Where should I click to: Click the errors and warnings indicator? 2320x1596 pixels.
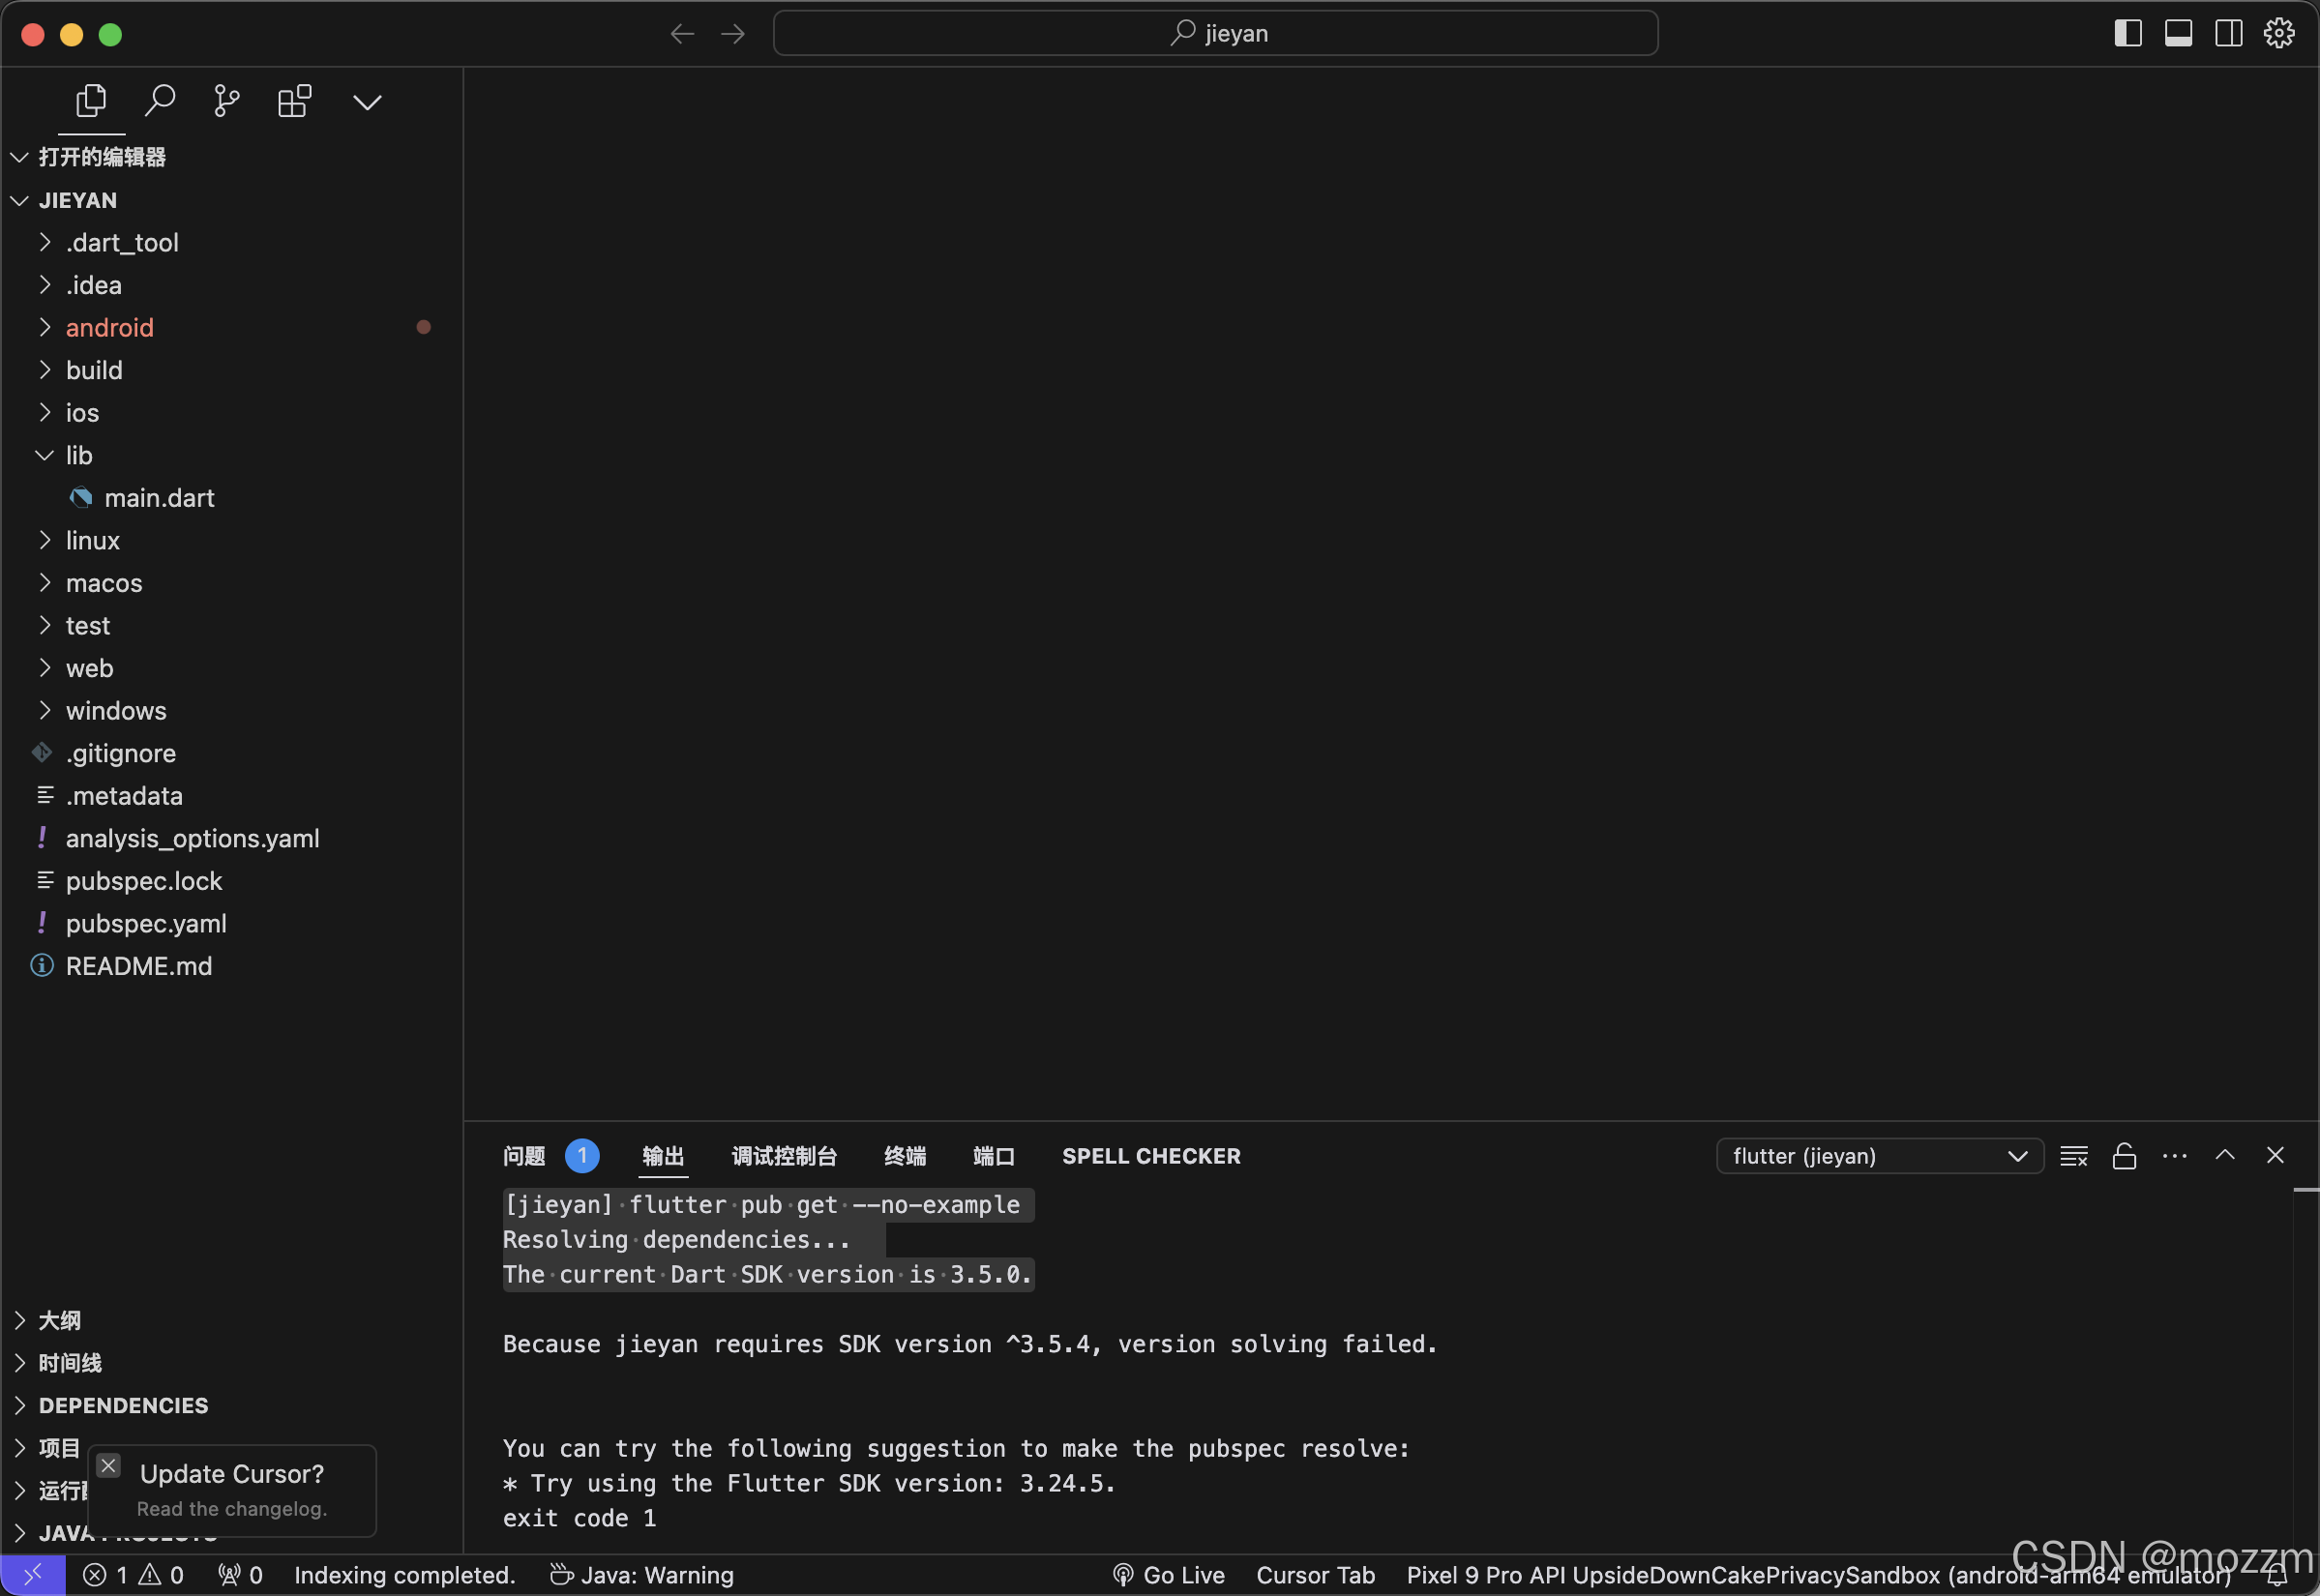(x=133, y=1575)
